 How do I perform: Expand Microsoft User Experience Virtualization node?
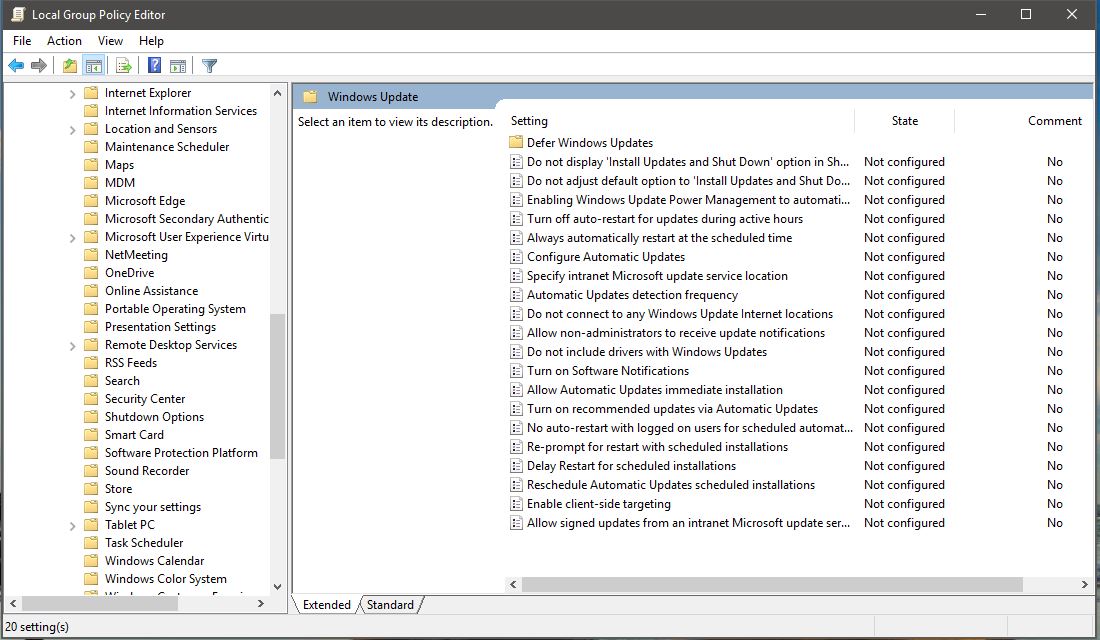pos(72,237)
